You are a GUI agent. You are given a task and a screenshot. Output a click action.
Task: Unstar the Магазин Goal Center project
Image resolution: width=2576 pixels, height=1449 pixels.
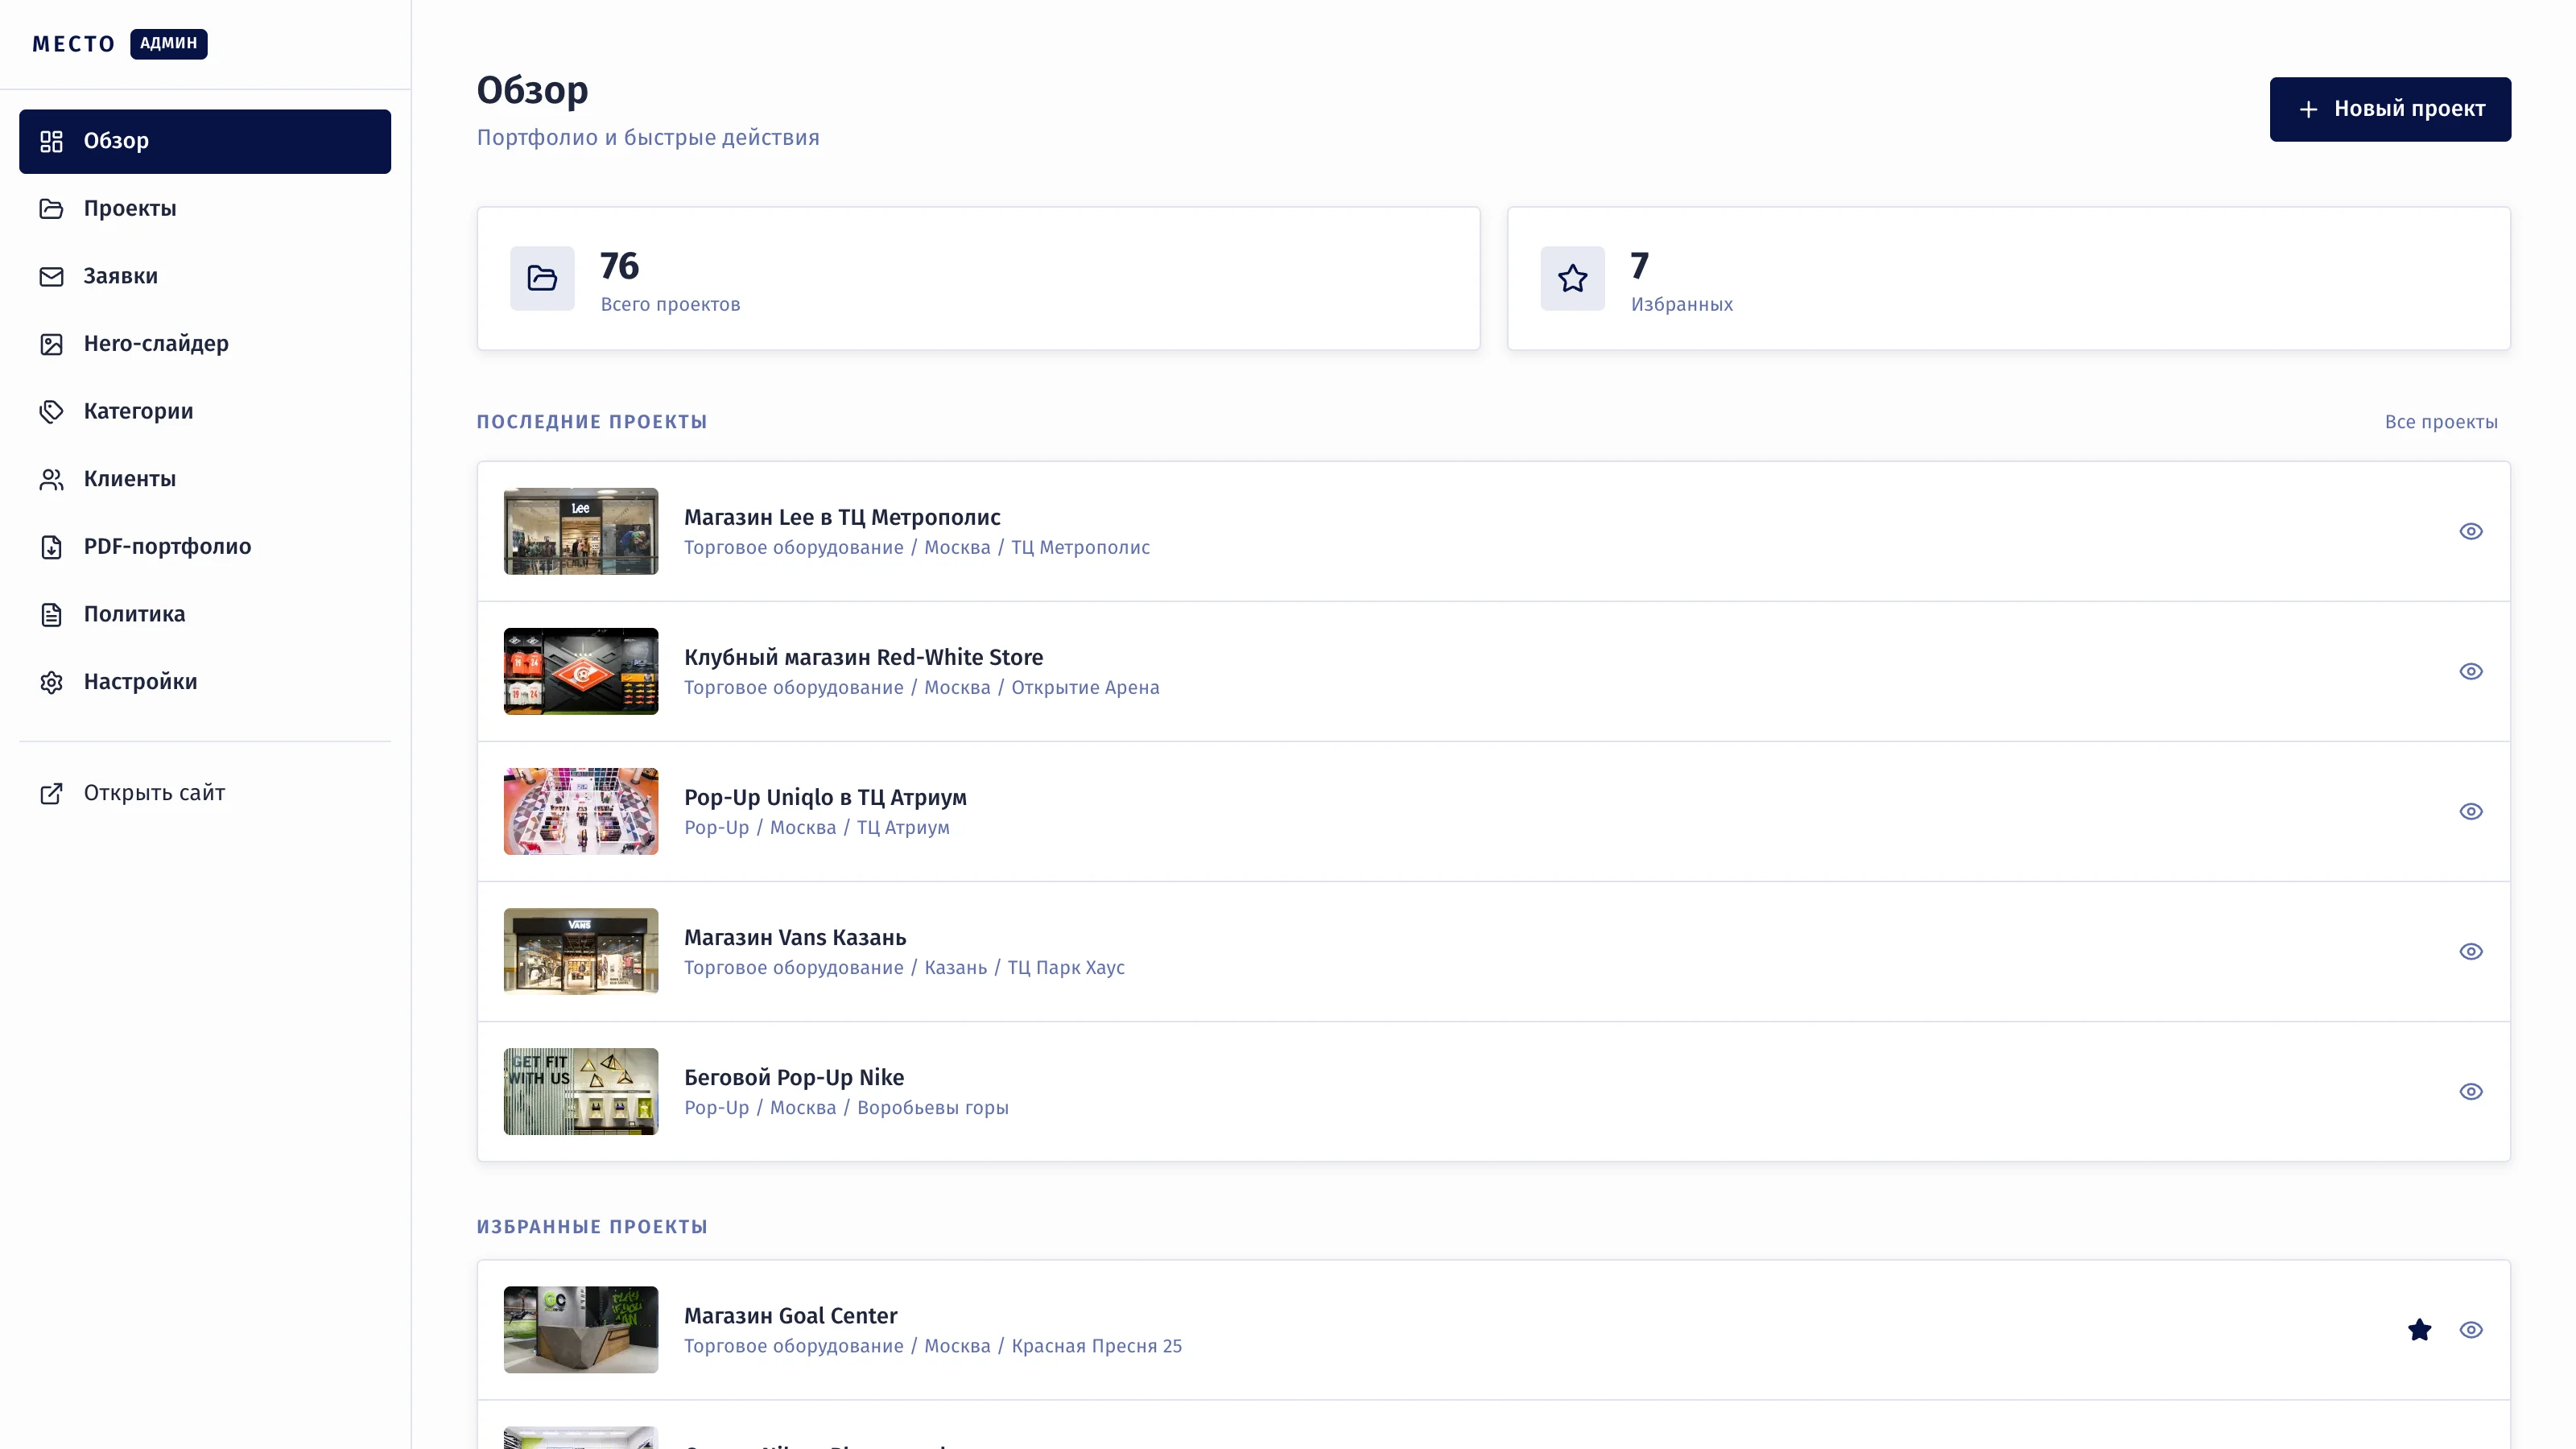point(2419,1330)
